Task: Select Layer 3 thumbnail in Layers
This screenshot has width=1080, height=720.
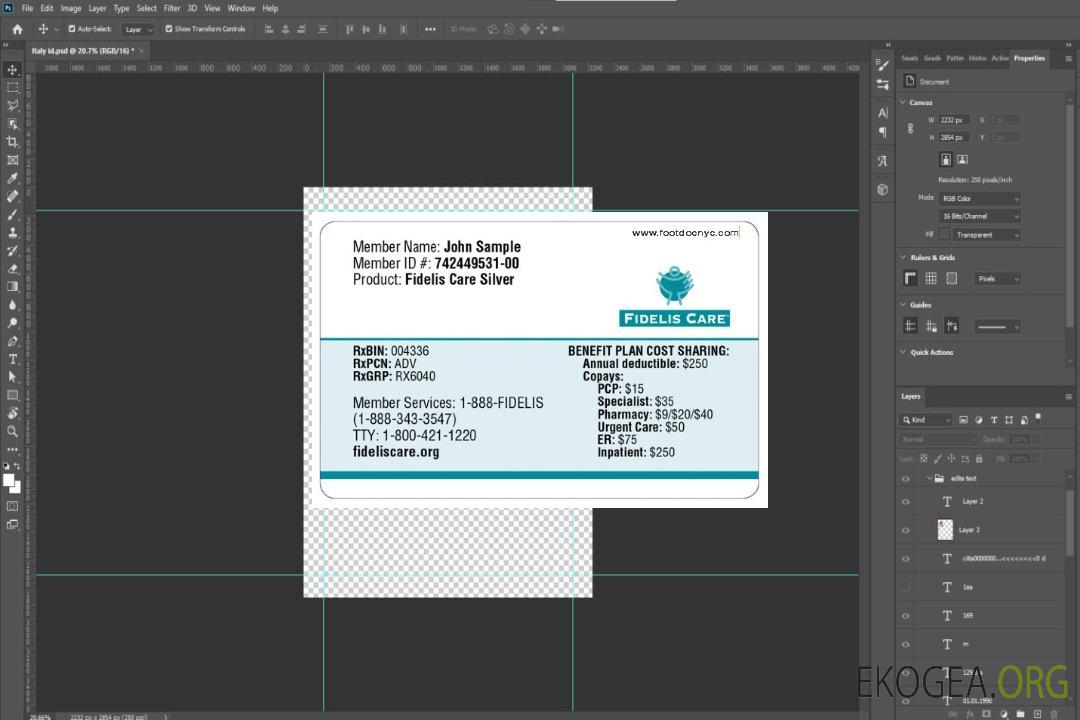Action: click(945, 530)
